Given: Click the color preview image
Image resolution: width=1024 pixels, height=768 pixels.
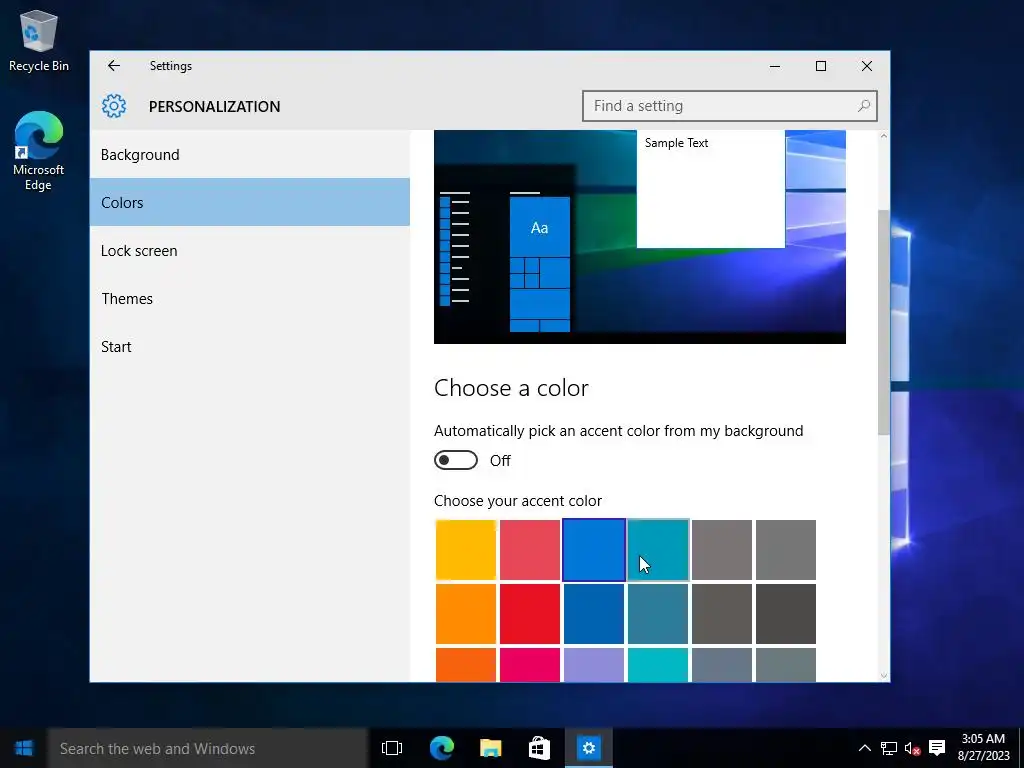Looking at the screenshot, I should (x=639, y=236).
